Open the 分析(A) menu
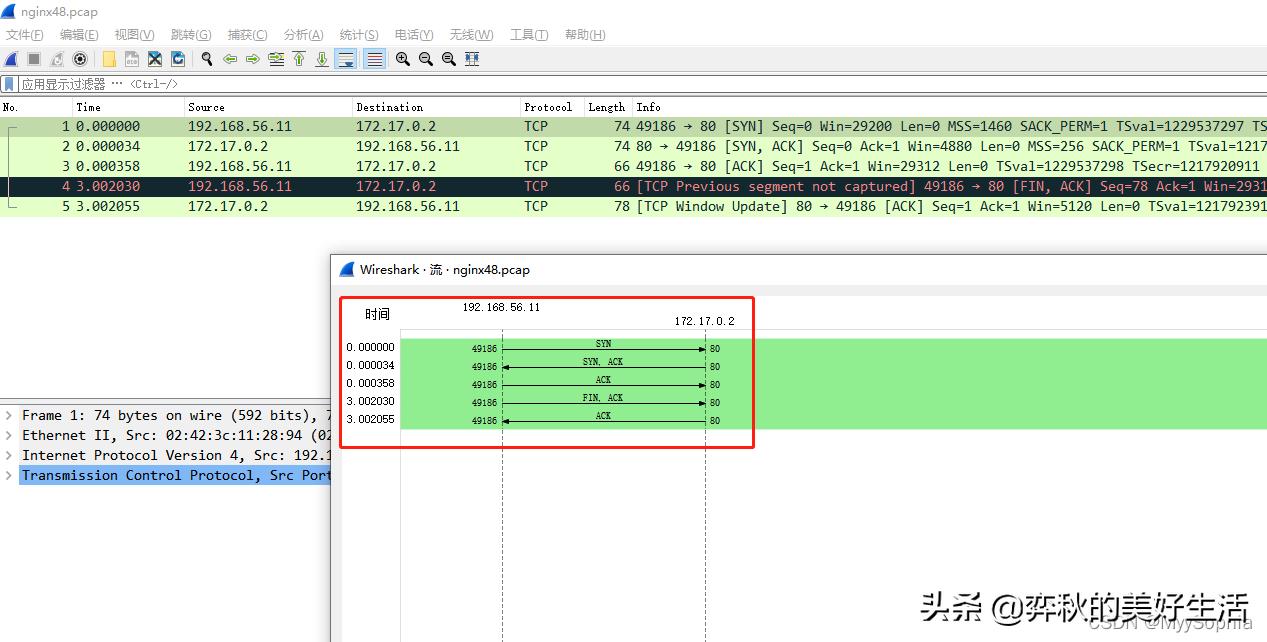Screen dimensions: 1267x642 [303, 34]
